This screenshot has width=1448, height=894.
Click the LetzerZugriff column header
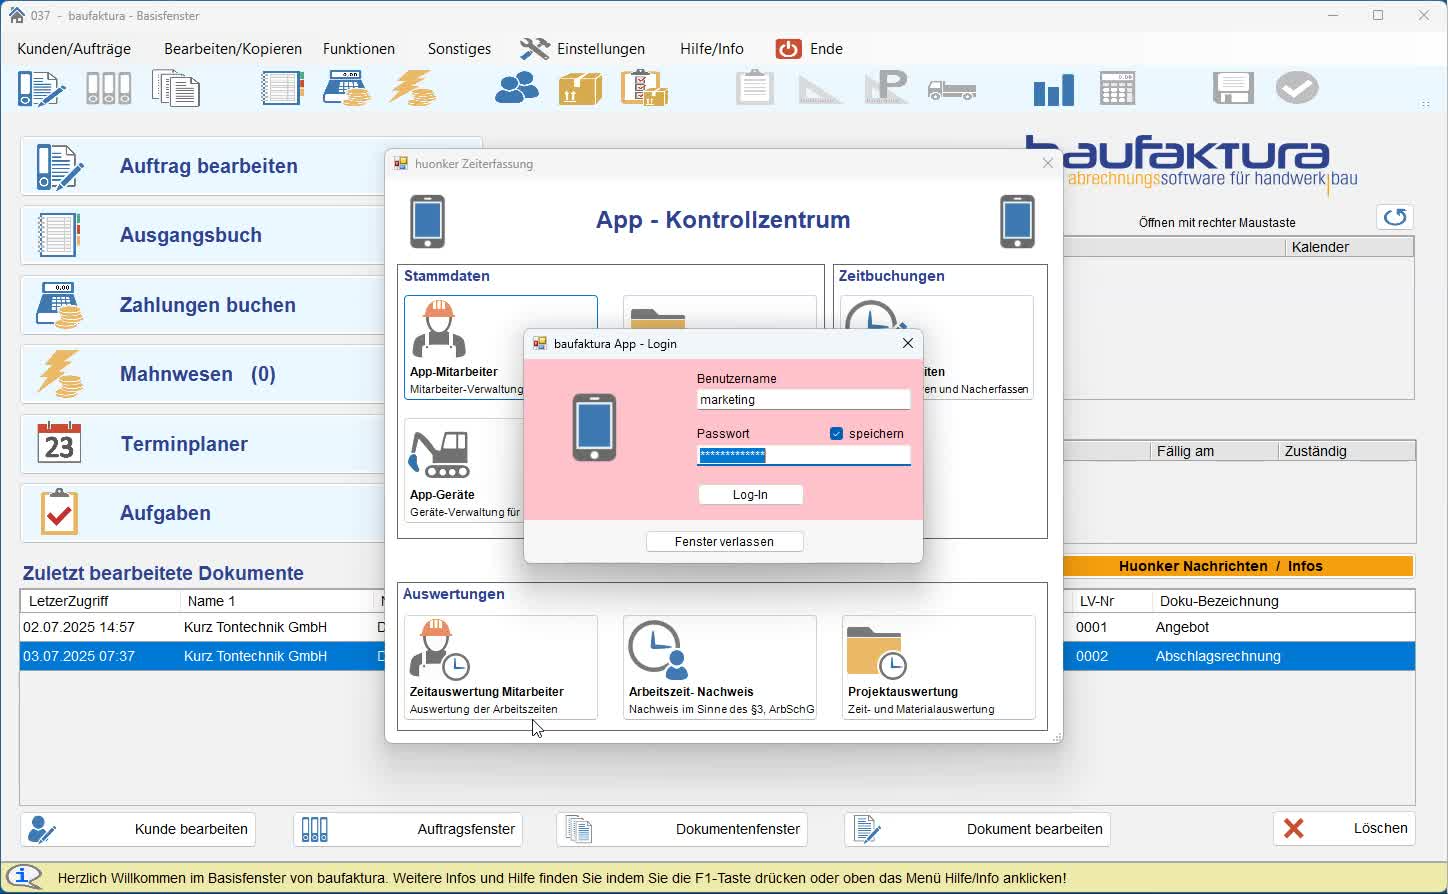pos(100,601)
